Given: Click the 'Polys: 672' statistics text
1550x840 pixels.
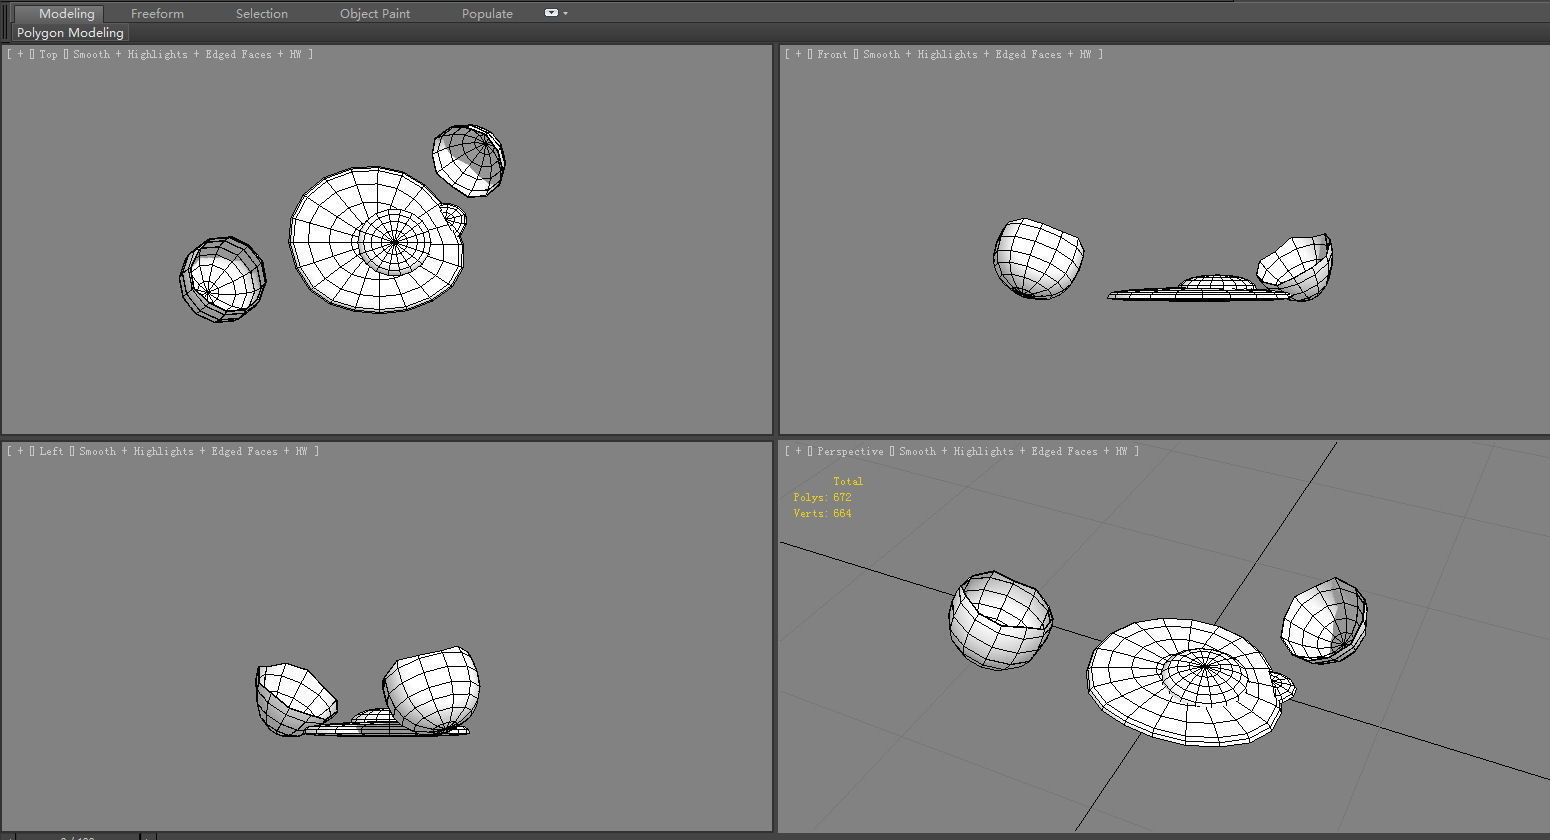Looking at the screenshot, I should click(x=822, y=497).
